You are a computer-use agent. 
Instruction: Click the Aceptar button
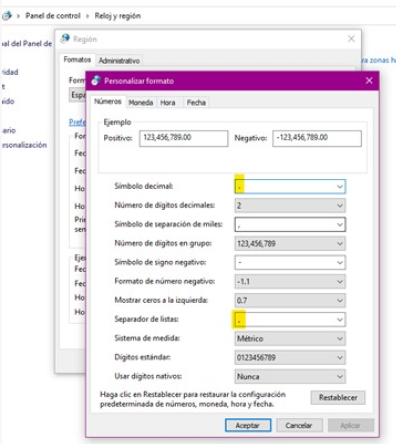(248, 425)
